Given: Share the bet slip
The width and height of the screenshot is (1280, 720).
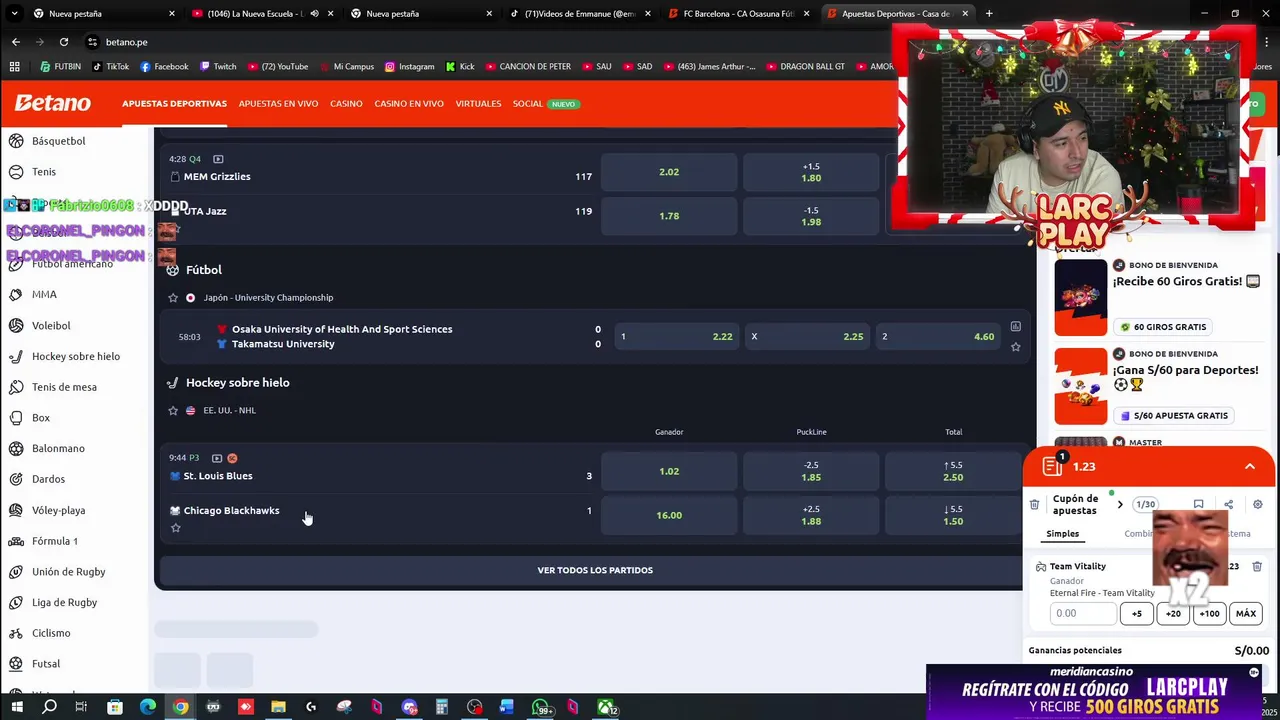Looking at the screenshot, I should [1228, 505].
